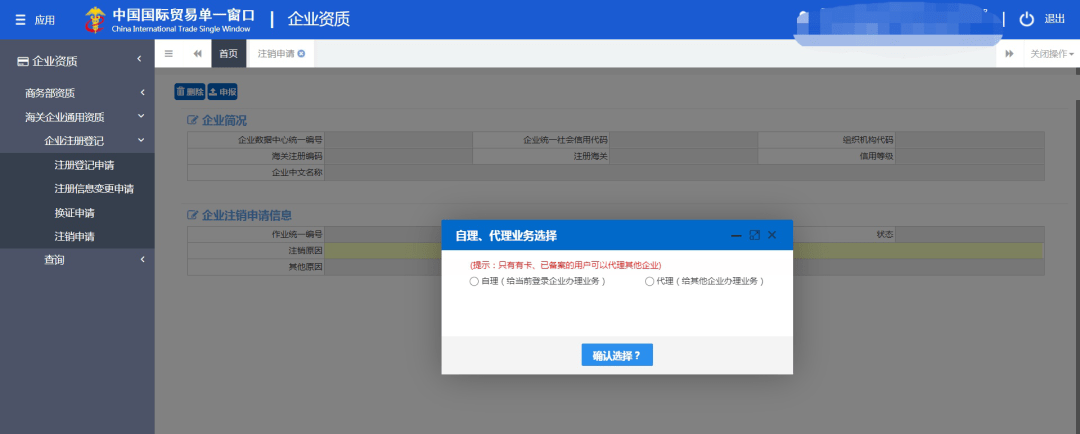Screen dimensions: 1080x434
Task: Switch to the 首页 tab
Action: click(228, 54)
